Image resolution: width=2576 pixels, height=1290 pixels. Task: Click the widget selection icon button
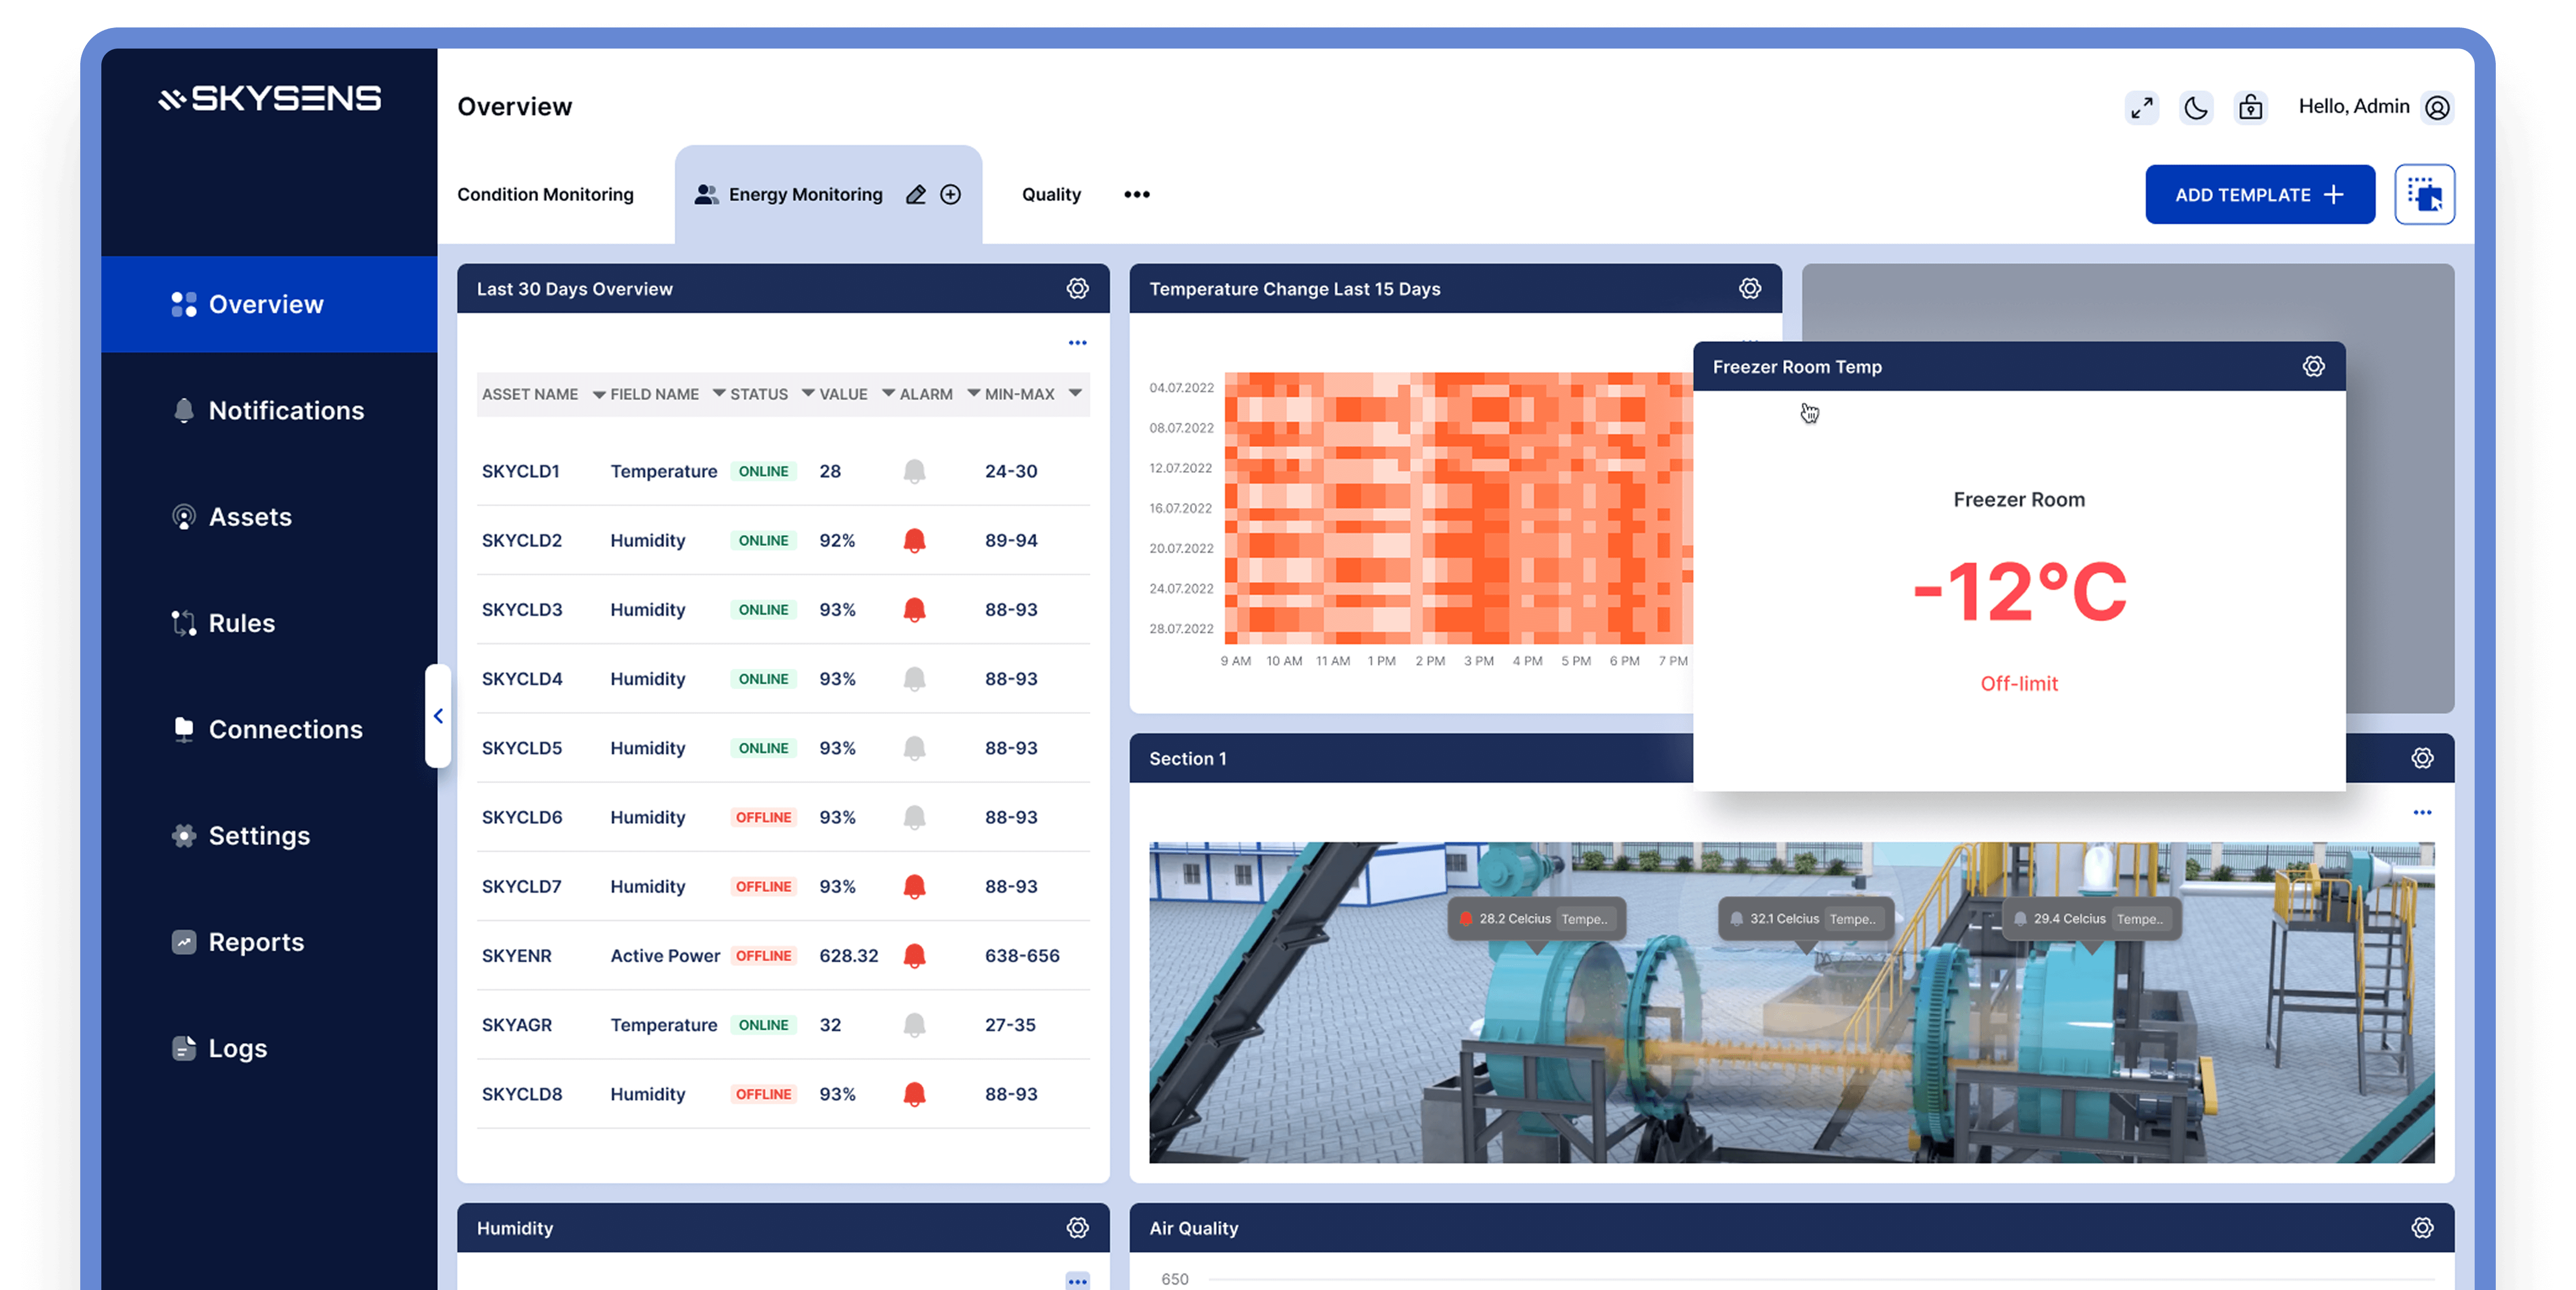(x=2424, y=194)
